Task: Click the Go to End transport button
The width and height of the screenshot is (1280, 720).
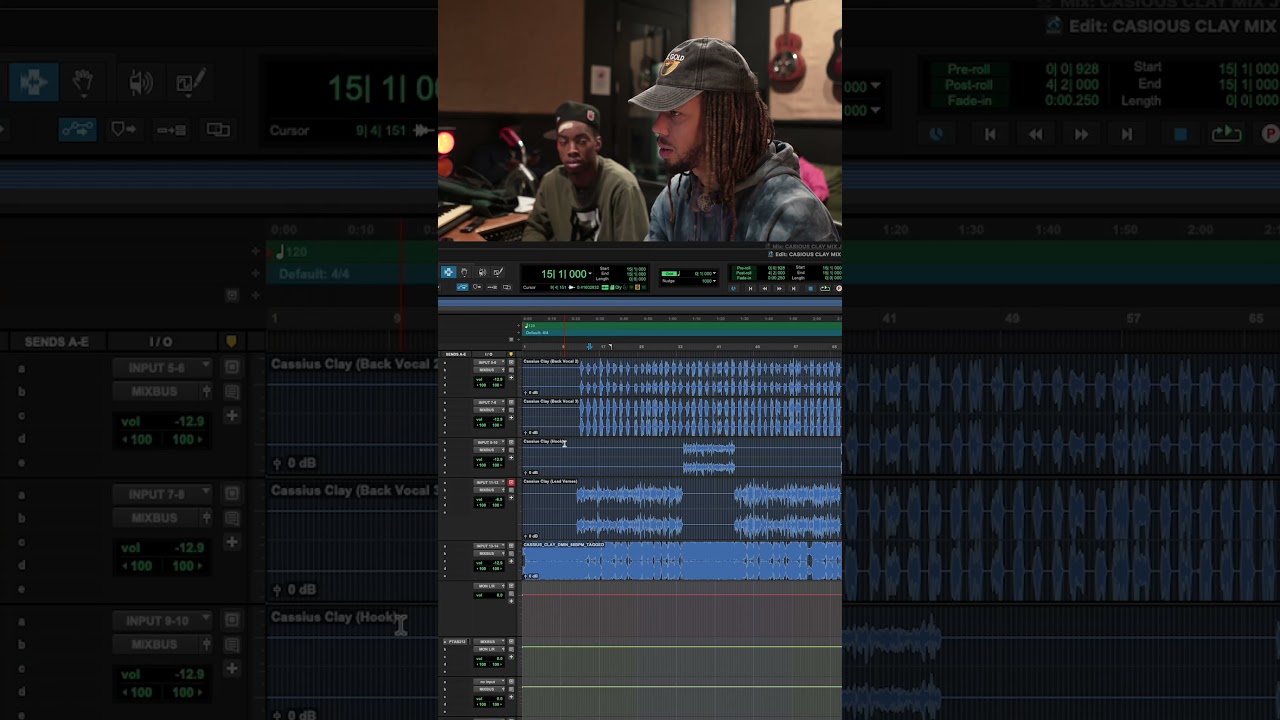Action: (x=794, y=288)
